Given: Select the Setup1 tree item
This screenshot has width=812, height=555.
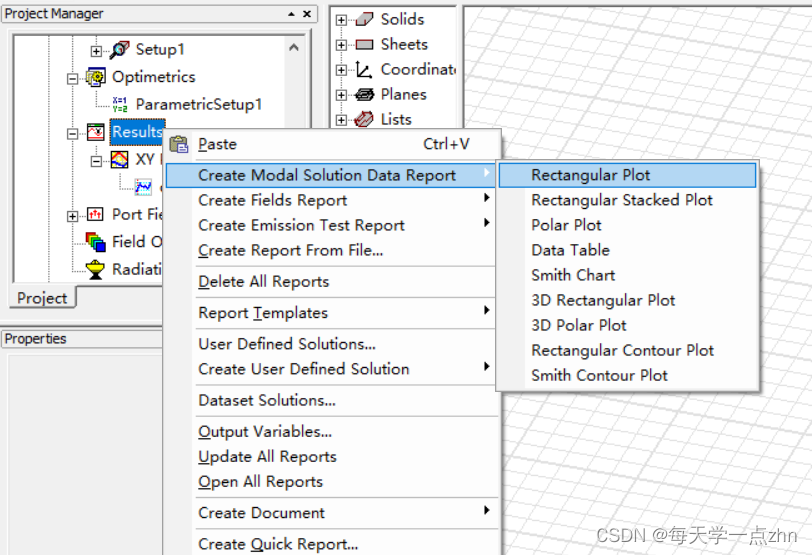Looking at the screenshot, I should 160,50.
